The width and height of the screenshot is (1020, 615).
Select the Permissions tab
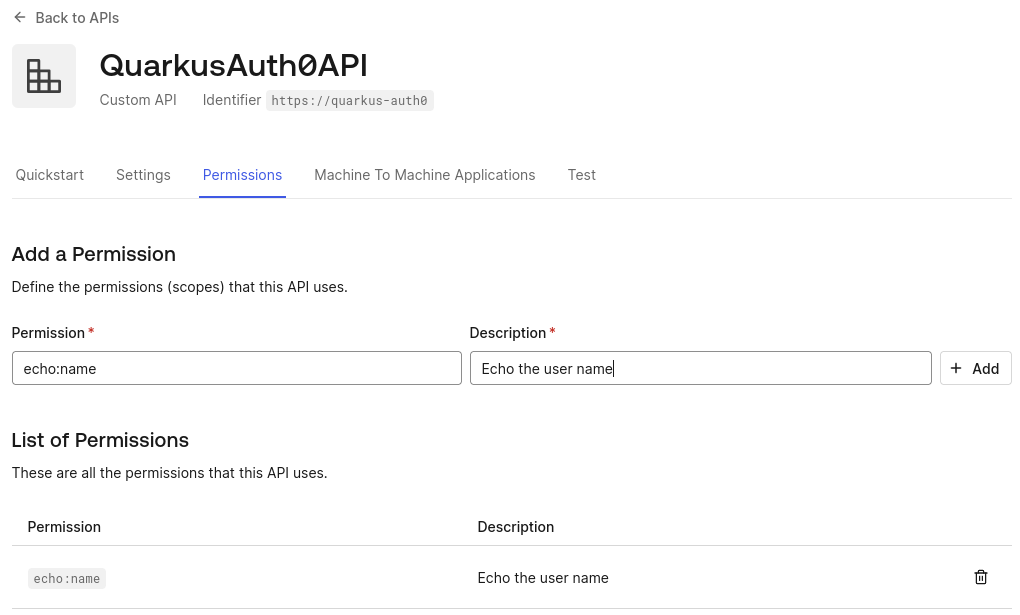(x=242, y=175)
